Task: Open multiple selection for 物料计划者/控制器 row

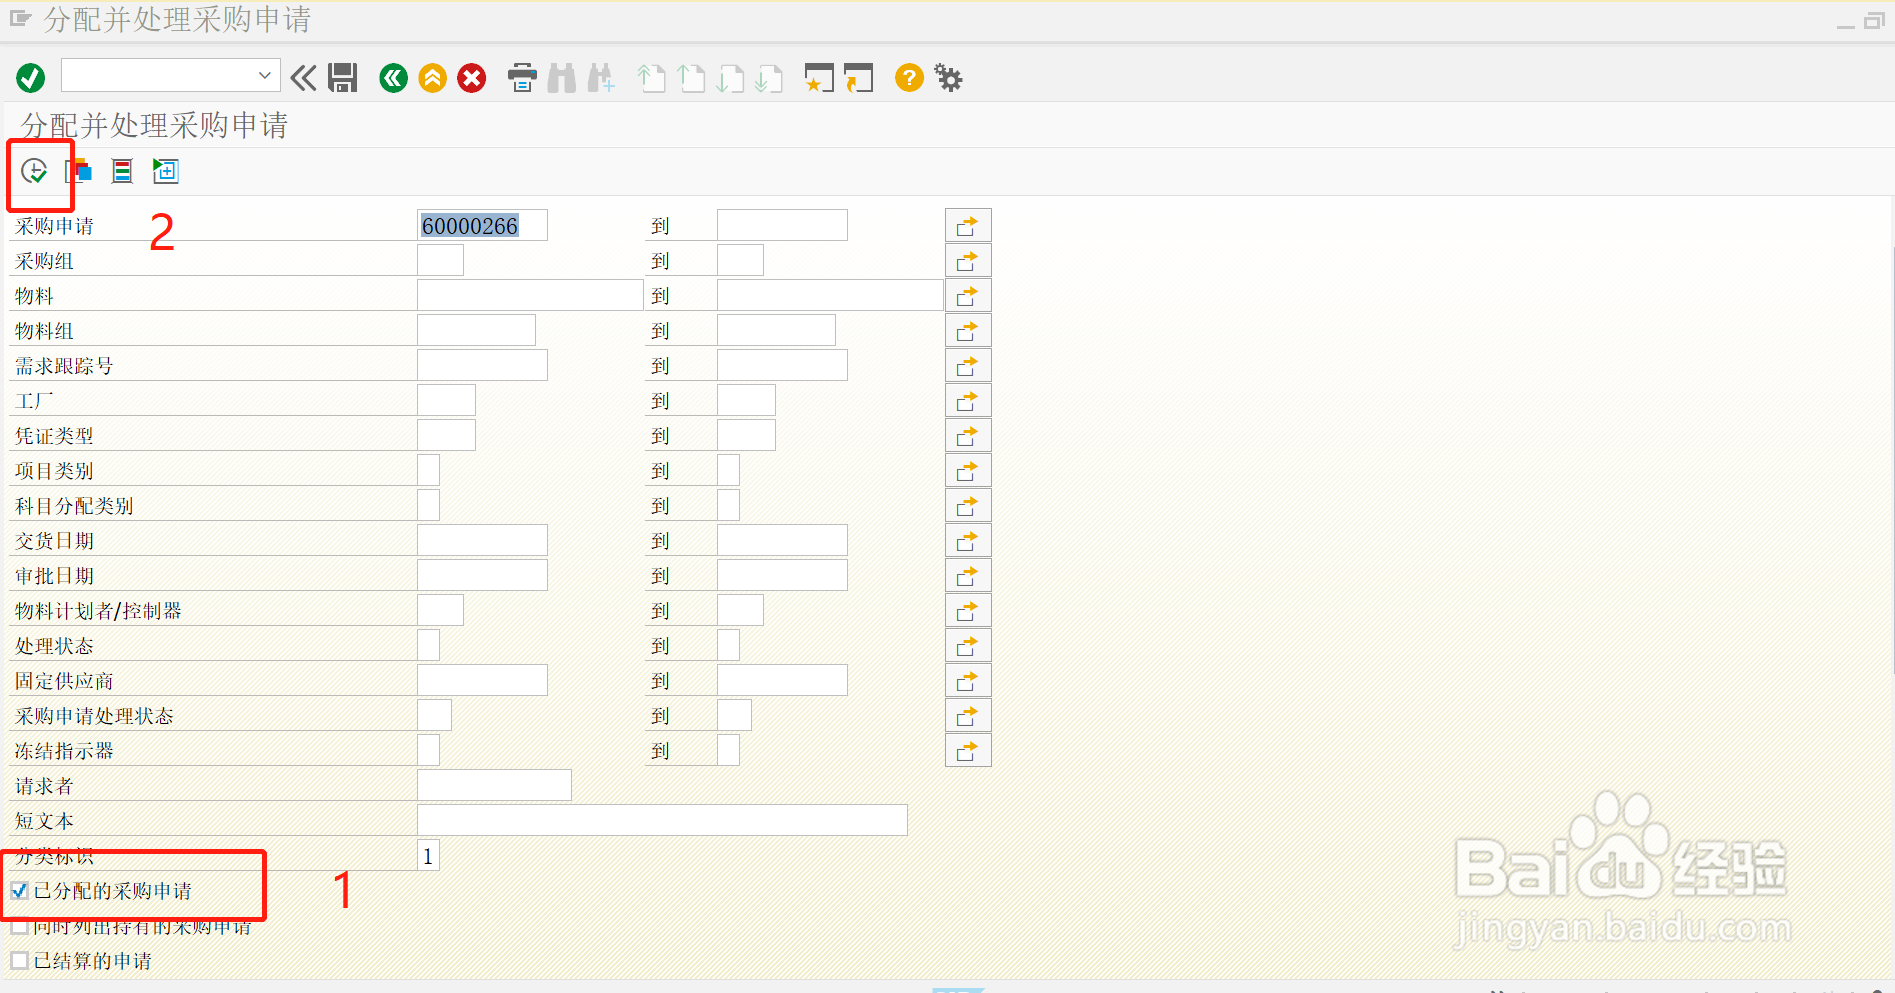Action: (968, 611)
